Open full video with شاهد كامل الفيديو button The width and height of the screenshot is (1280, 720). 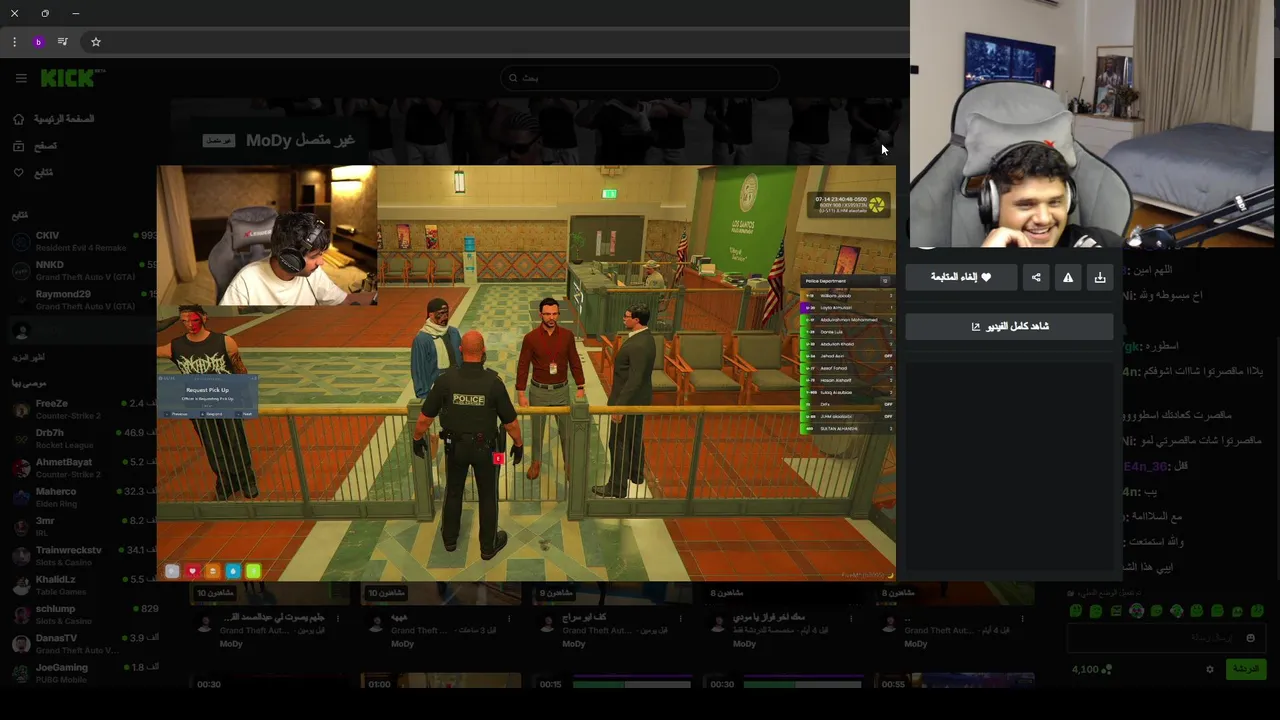(x=1009, y=326)
